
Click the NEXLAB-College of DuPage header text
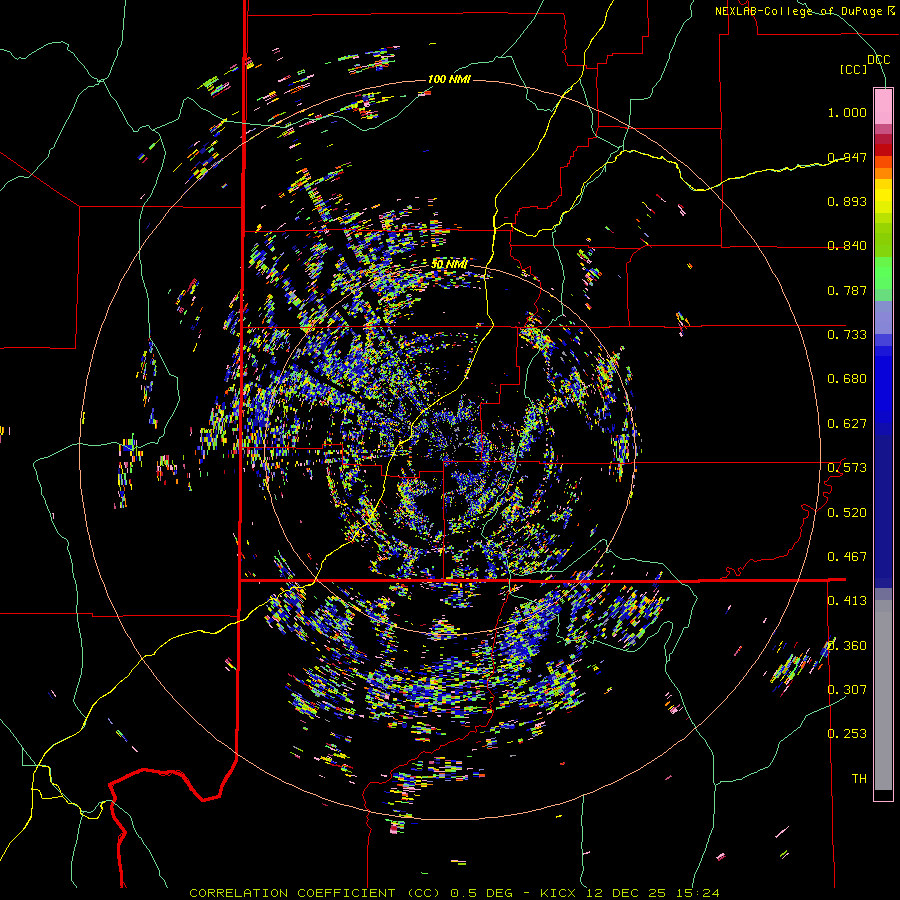(804, 11)
